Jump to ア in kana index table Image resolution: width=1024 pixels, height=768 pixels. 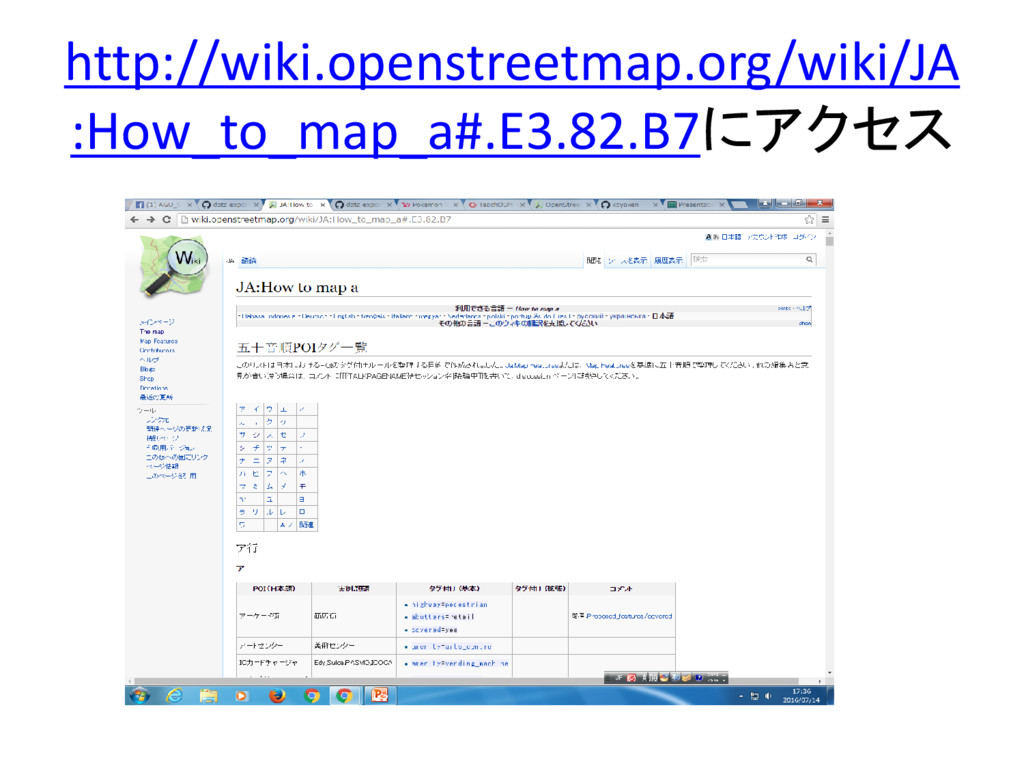coord(242,409)
